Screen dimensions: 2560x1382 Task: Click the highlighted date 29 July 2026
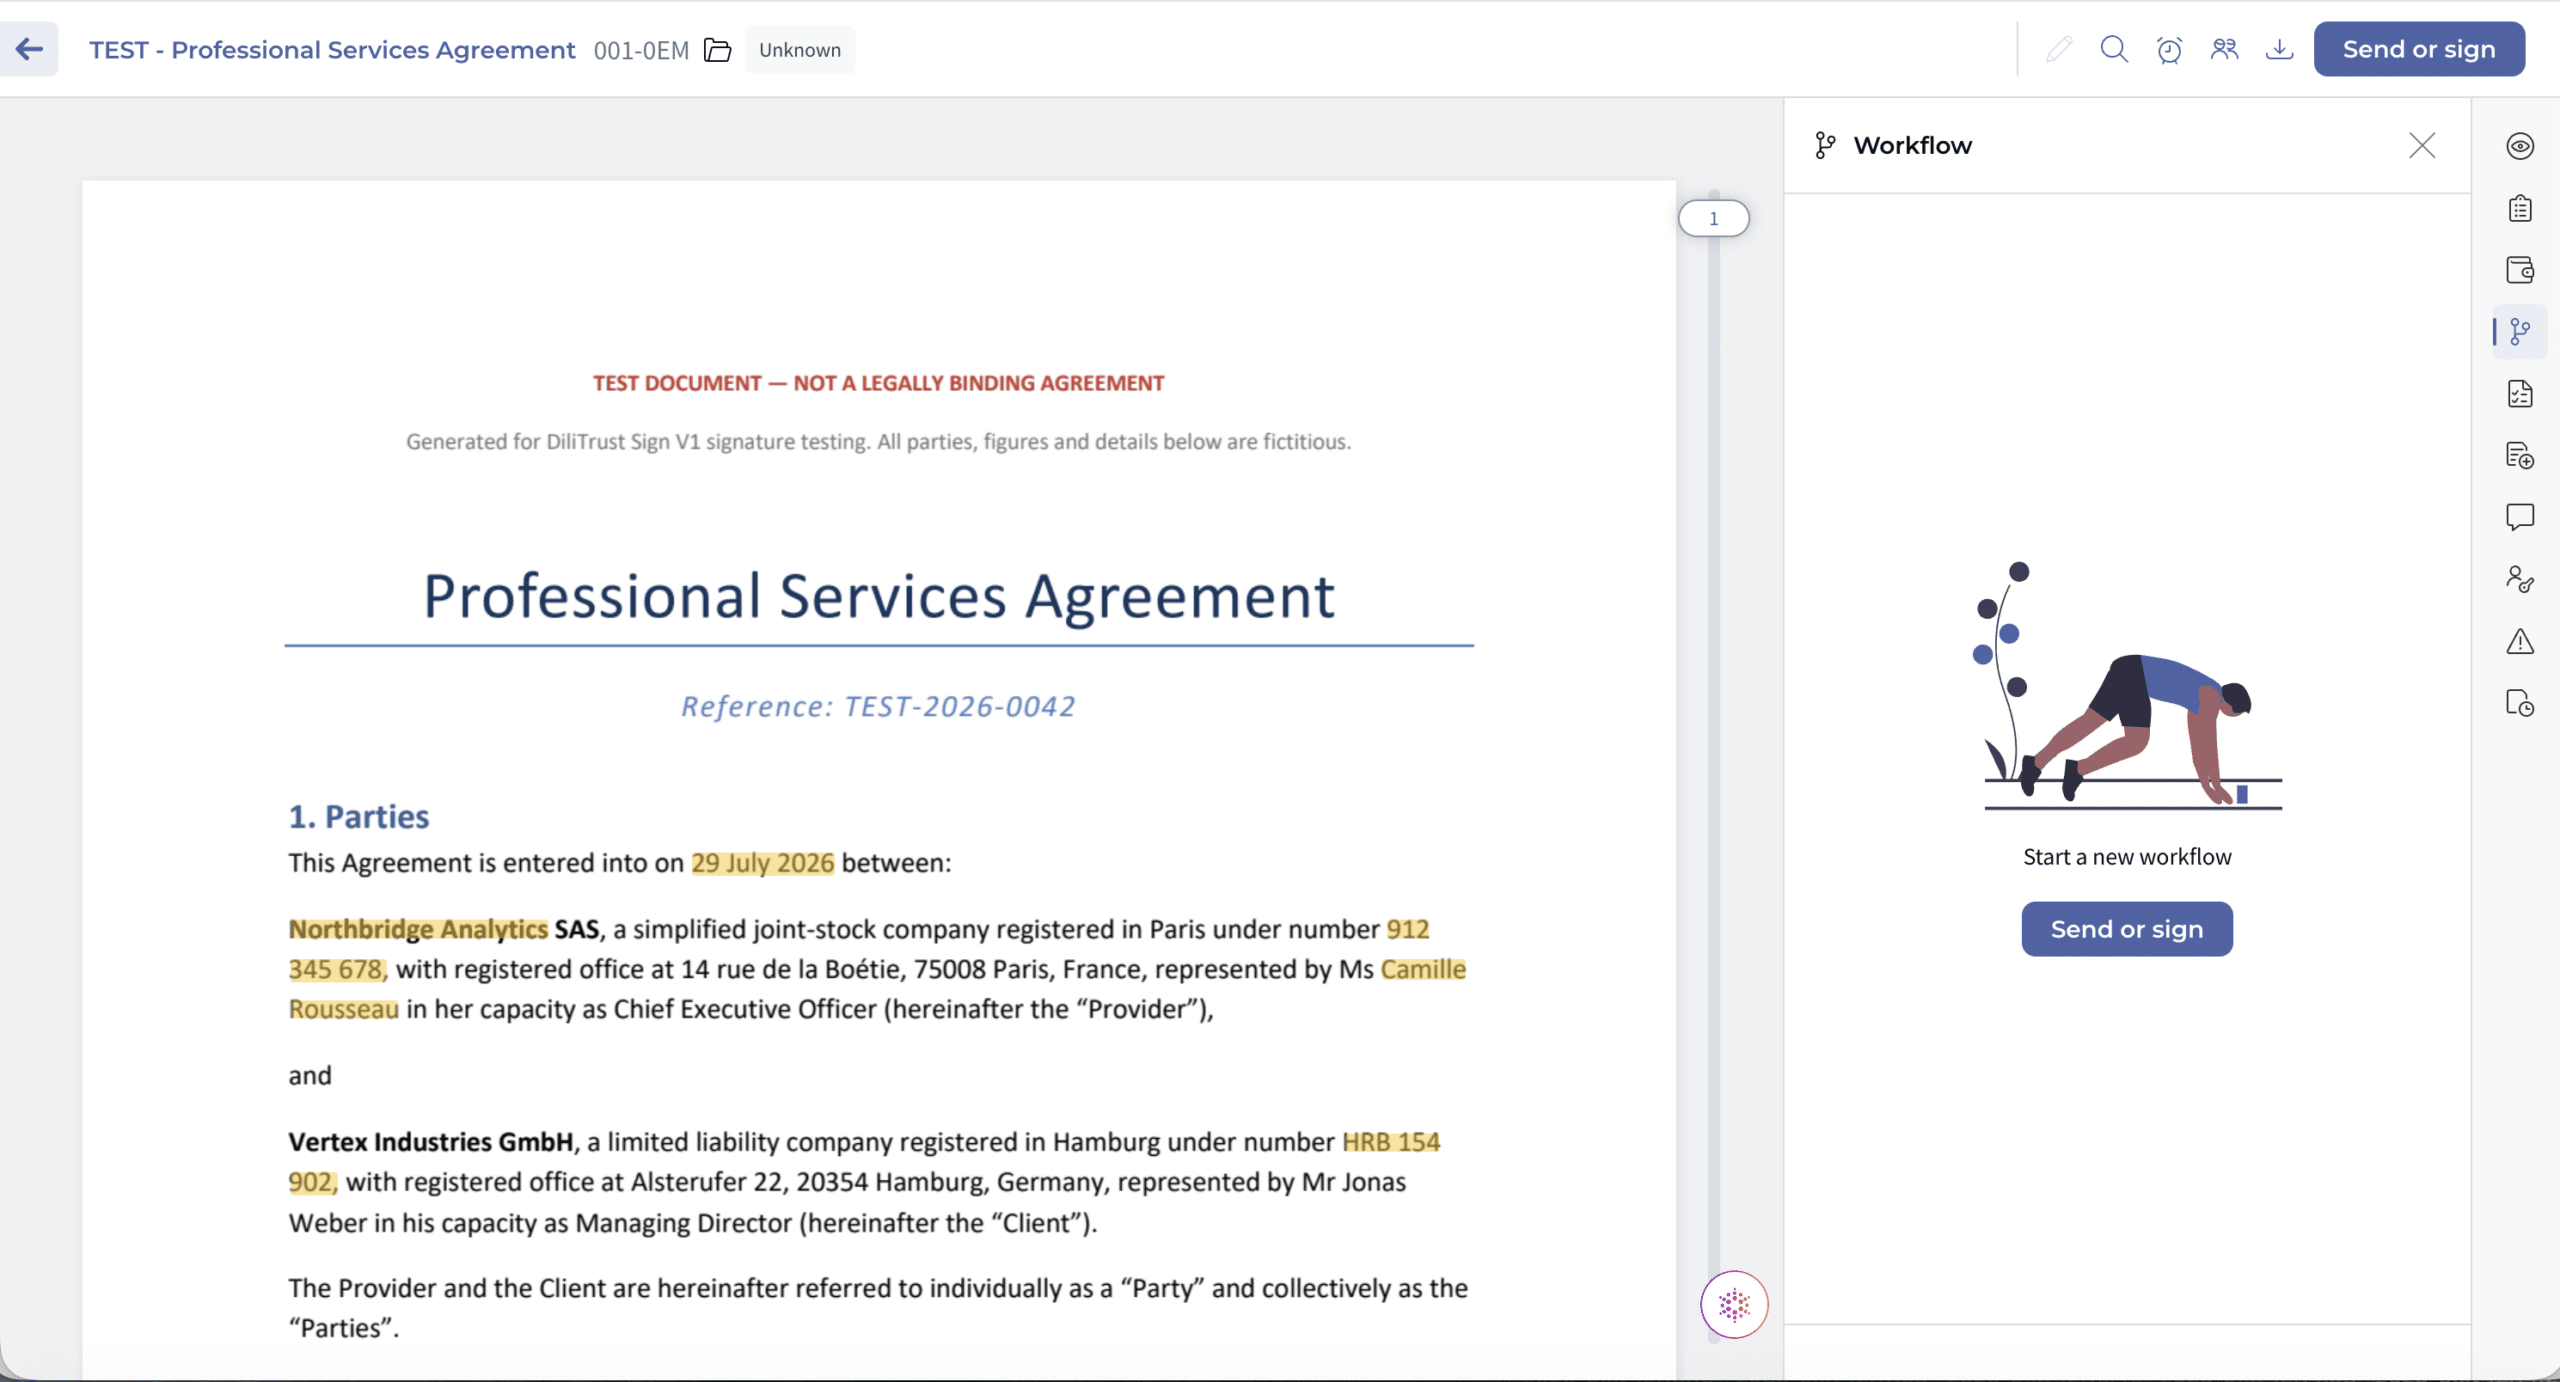point(763,863)
